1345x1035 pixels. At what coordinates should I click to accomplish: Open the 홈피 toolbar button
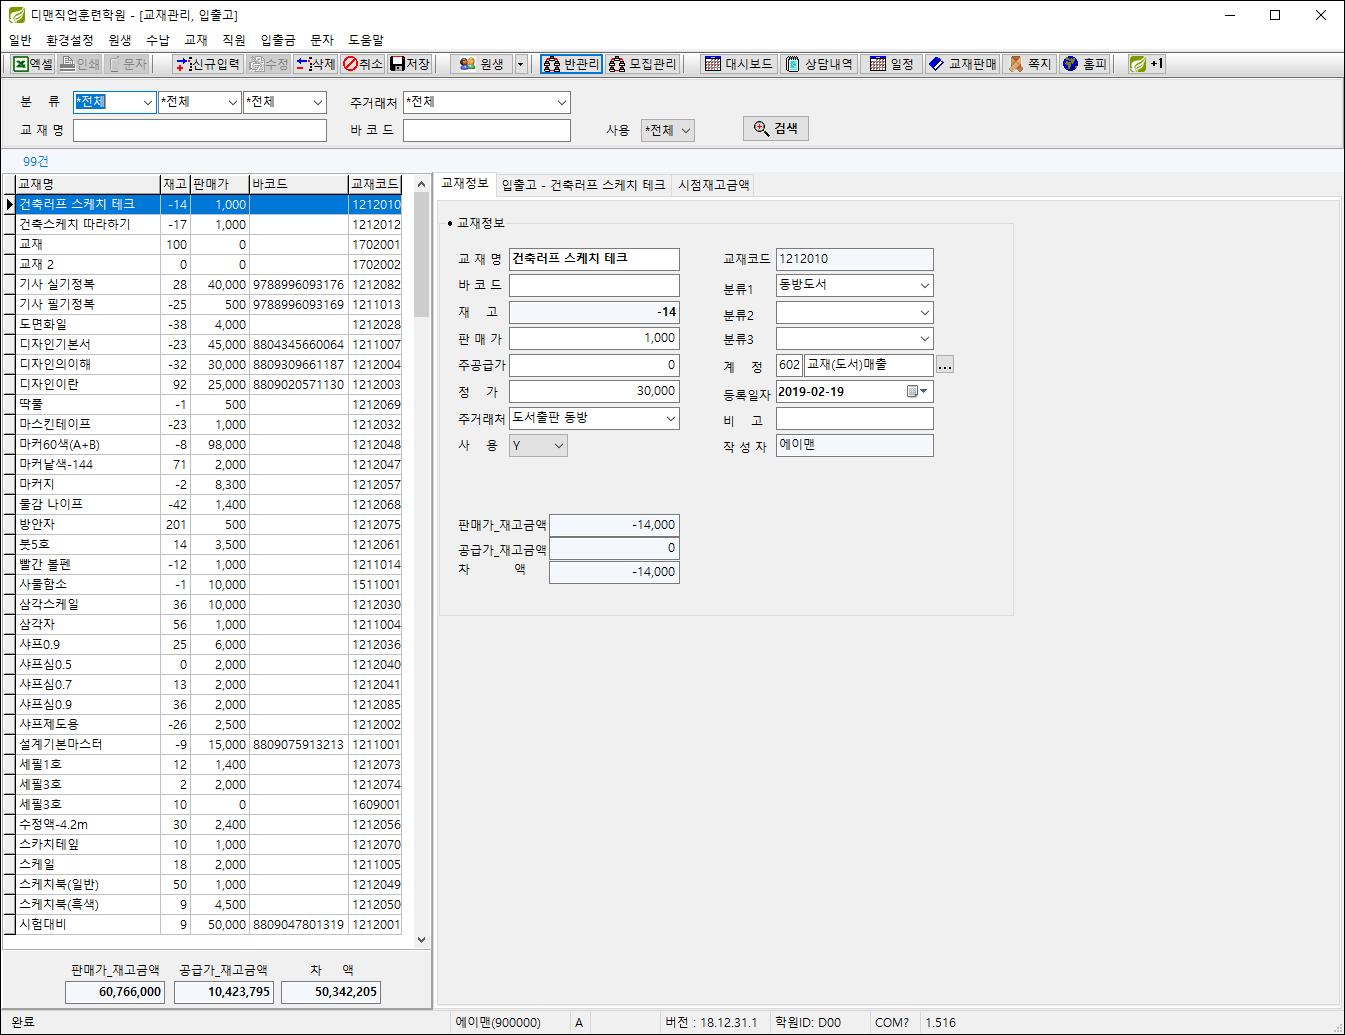[1085, 64]
